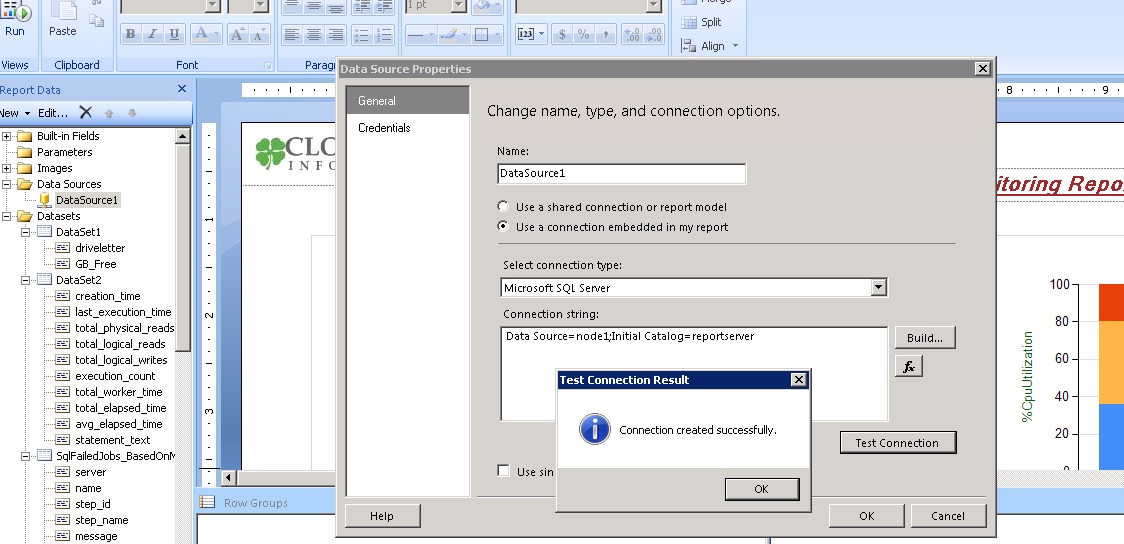The height and width of the screenshot is (544, 1124).
Task: Apply underline formatting
Action: [x=175, y=34]
